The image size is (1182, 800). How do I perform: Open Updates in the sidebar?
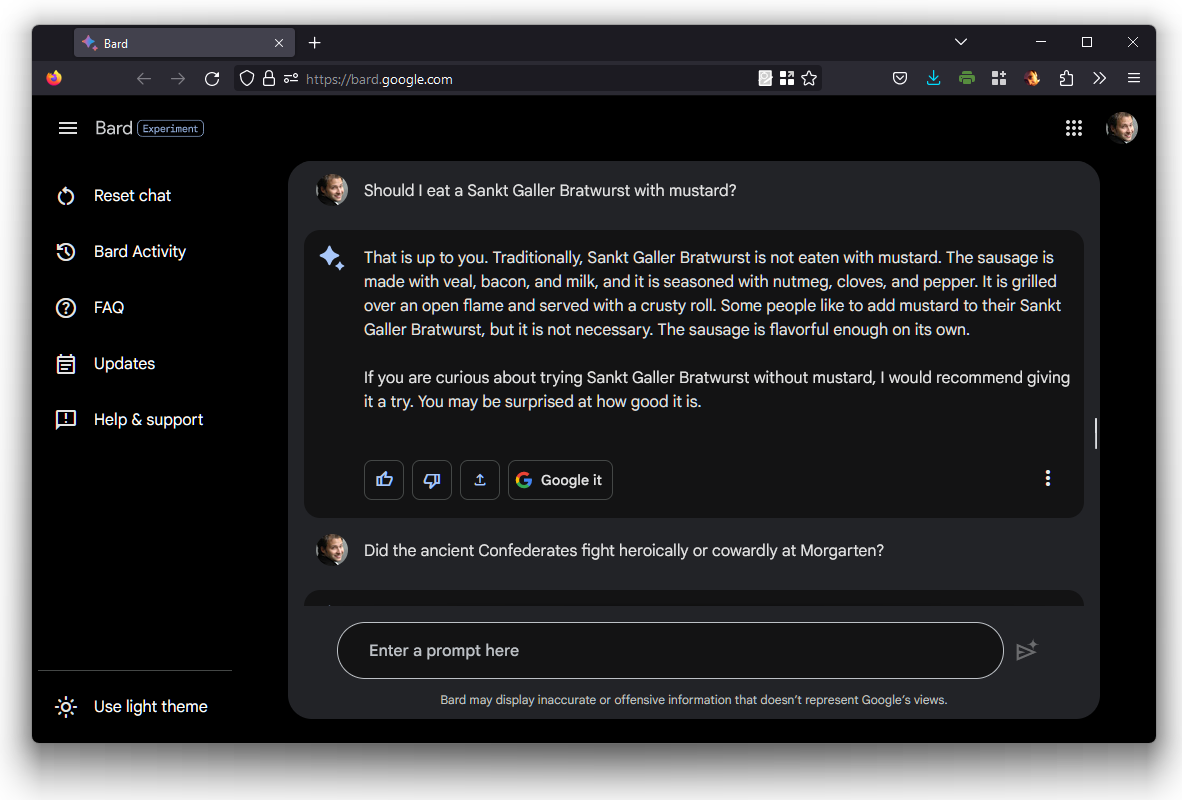click(x=105, y=363)
